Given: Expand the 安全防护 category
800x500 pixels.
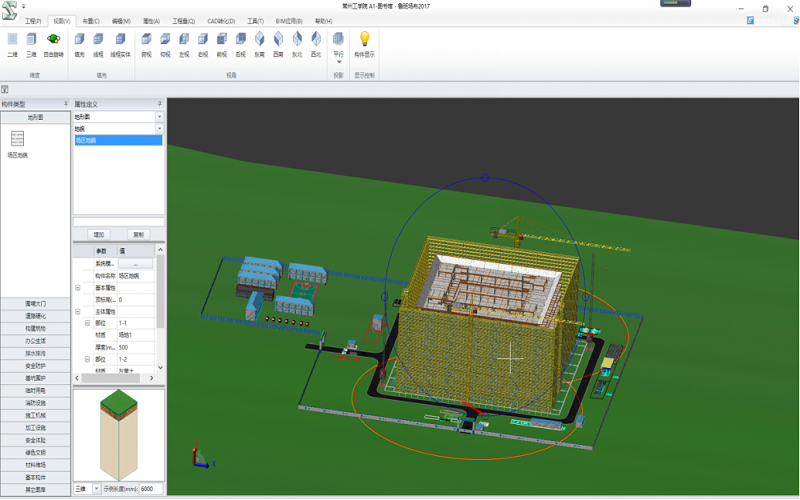Looking at the screenshot, I should (x=35, y=366).
